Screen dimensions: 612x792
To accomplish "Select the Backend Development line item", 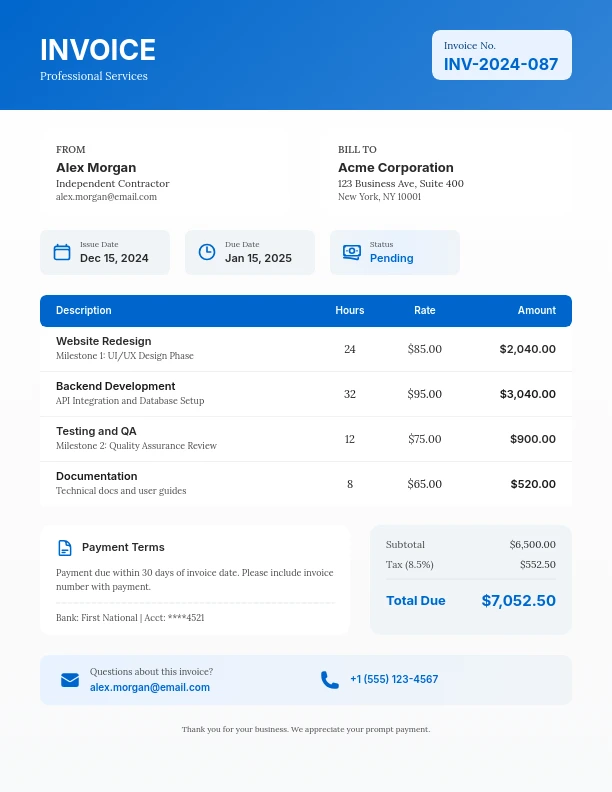I will (115, 386).
